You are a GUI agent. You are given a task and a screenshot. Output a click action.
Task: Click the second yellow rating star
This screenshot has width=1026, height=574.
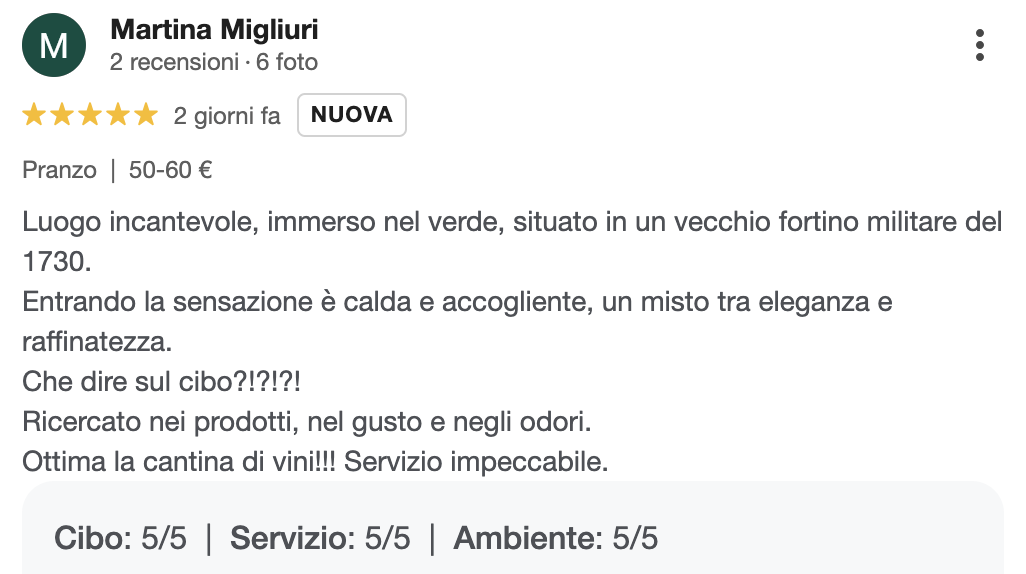click(x=62, y=115)
